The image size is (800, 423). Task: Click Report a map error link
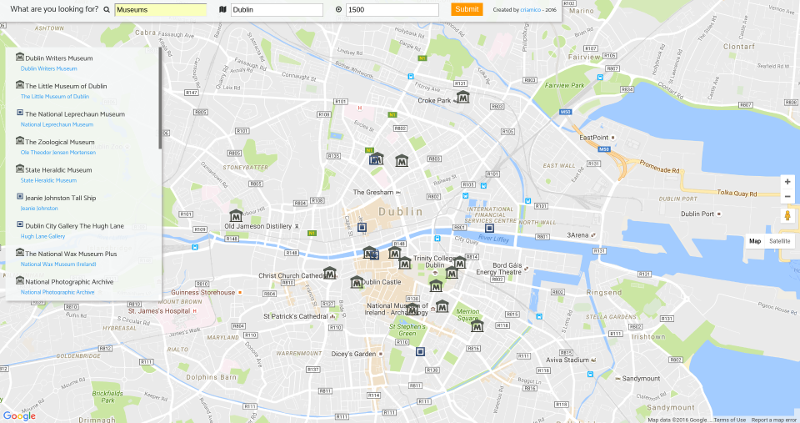[x=775, y=420]
